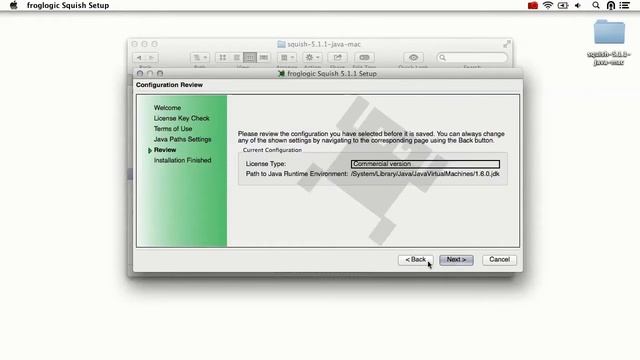Click the Finder Edit Tags icon
640x360 pixels.
coord(364,58)
